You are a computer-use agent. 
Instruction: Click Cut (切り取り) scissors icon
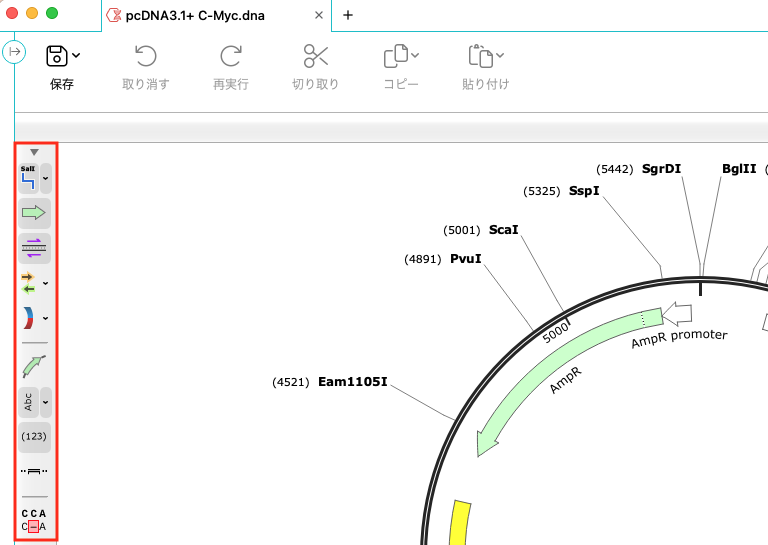pyautogui.click(x=315, y=56)
